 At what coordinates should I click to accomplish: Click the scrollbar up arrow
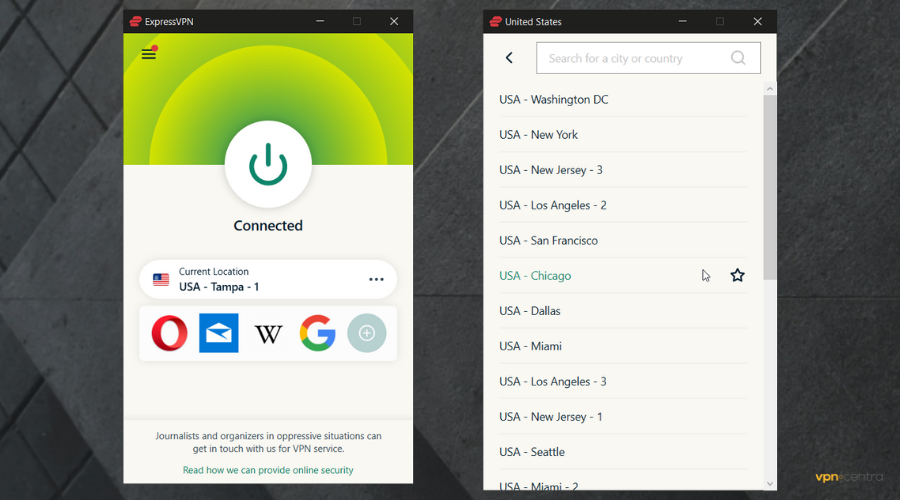click(770, 89)
